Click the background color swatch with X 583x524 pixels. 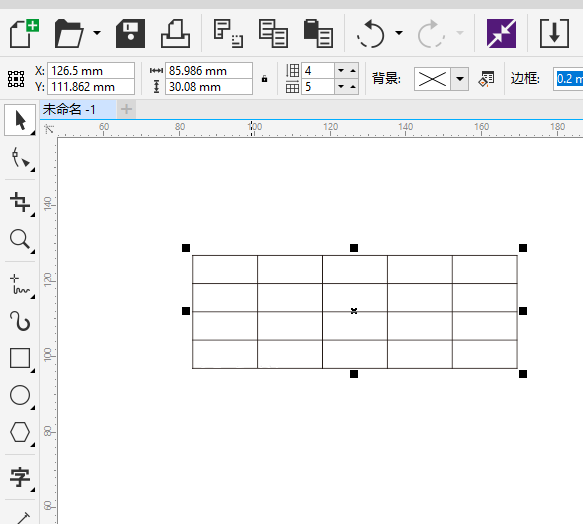[432, 79]
